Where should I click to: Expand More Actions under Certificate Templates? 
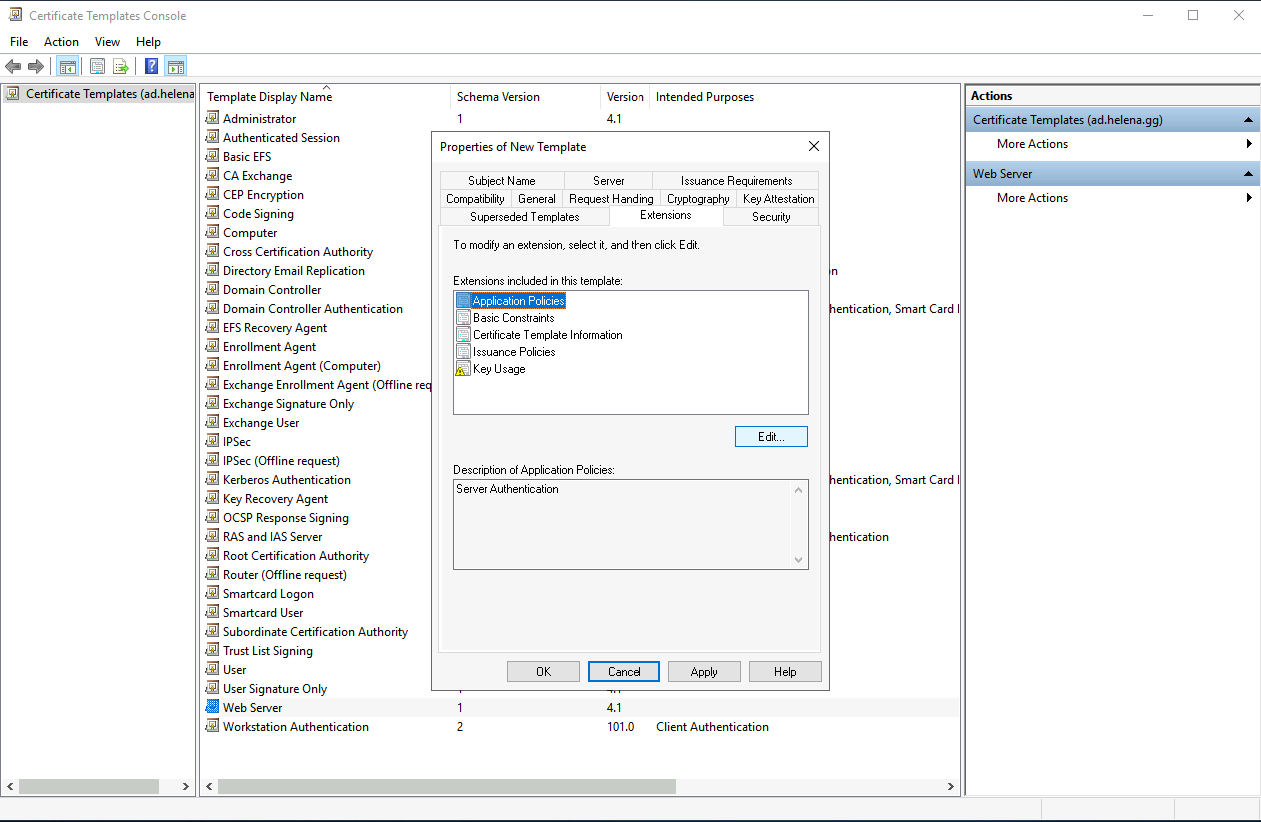click(1032, 144)
